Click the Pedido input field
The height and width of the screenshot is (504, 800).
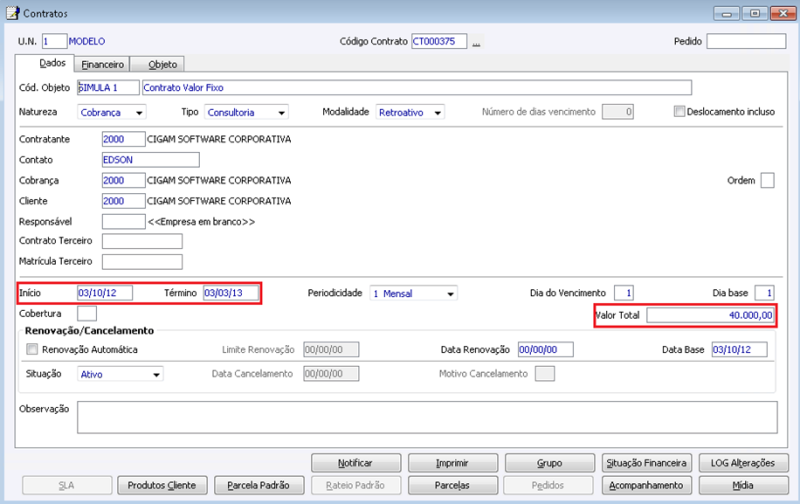pyautogui.click(x=746, y=41)
